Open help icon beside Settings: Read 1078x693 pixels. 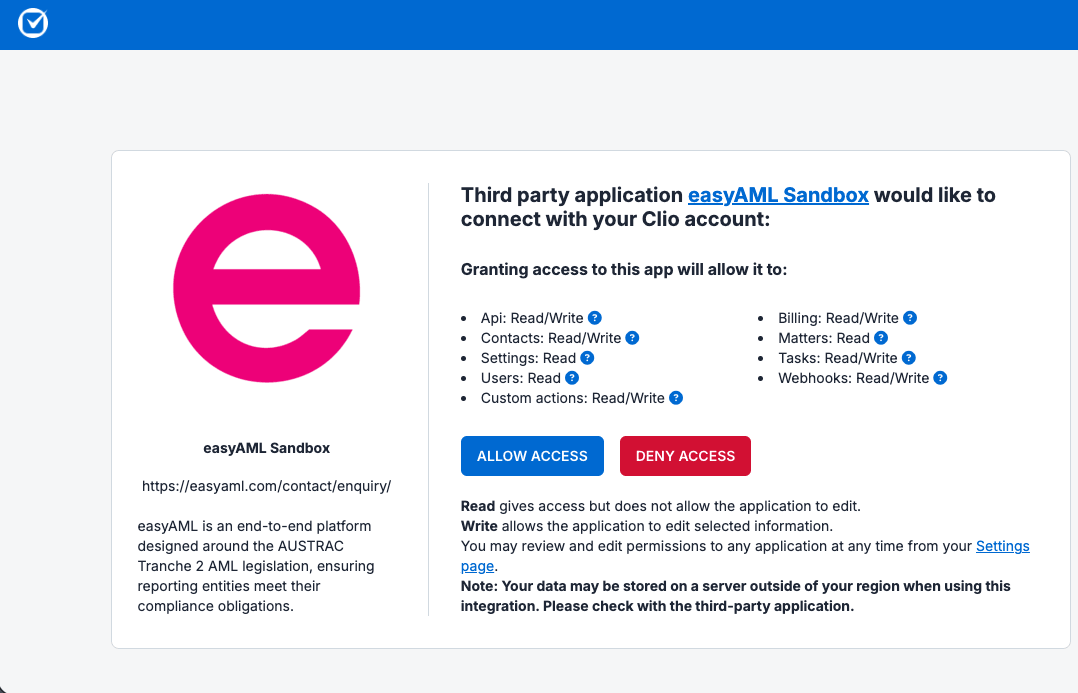click(x=587, y=358)
